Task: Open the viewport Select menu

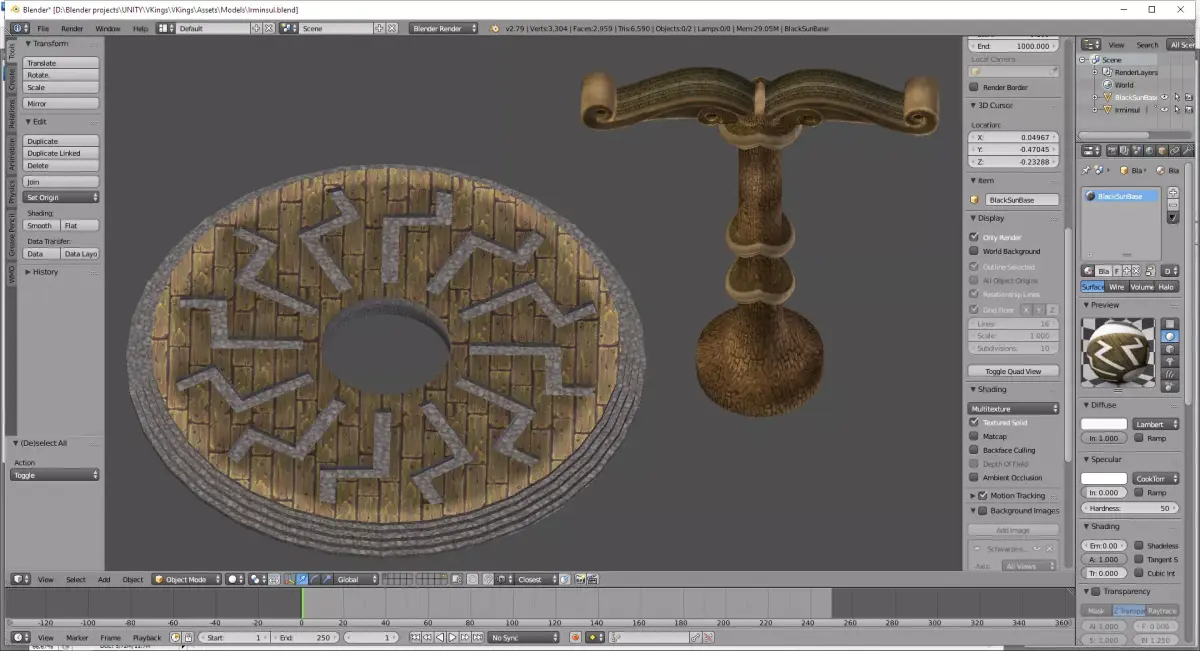Action: point(76,579)
